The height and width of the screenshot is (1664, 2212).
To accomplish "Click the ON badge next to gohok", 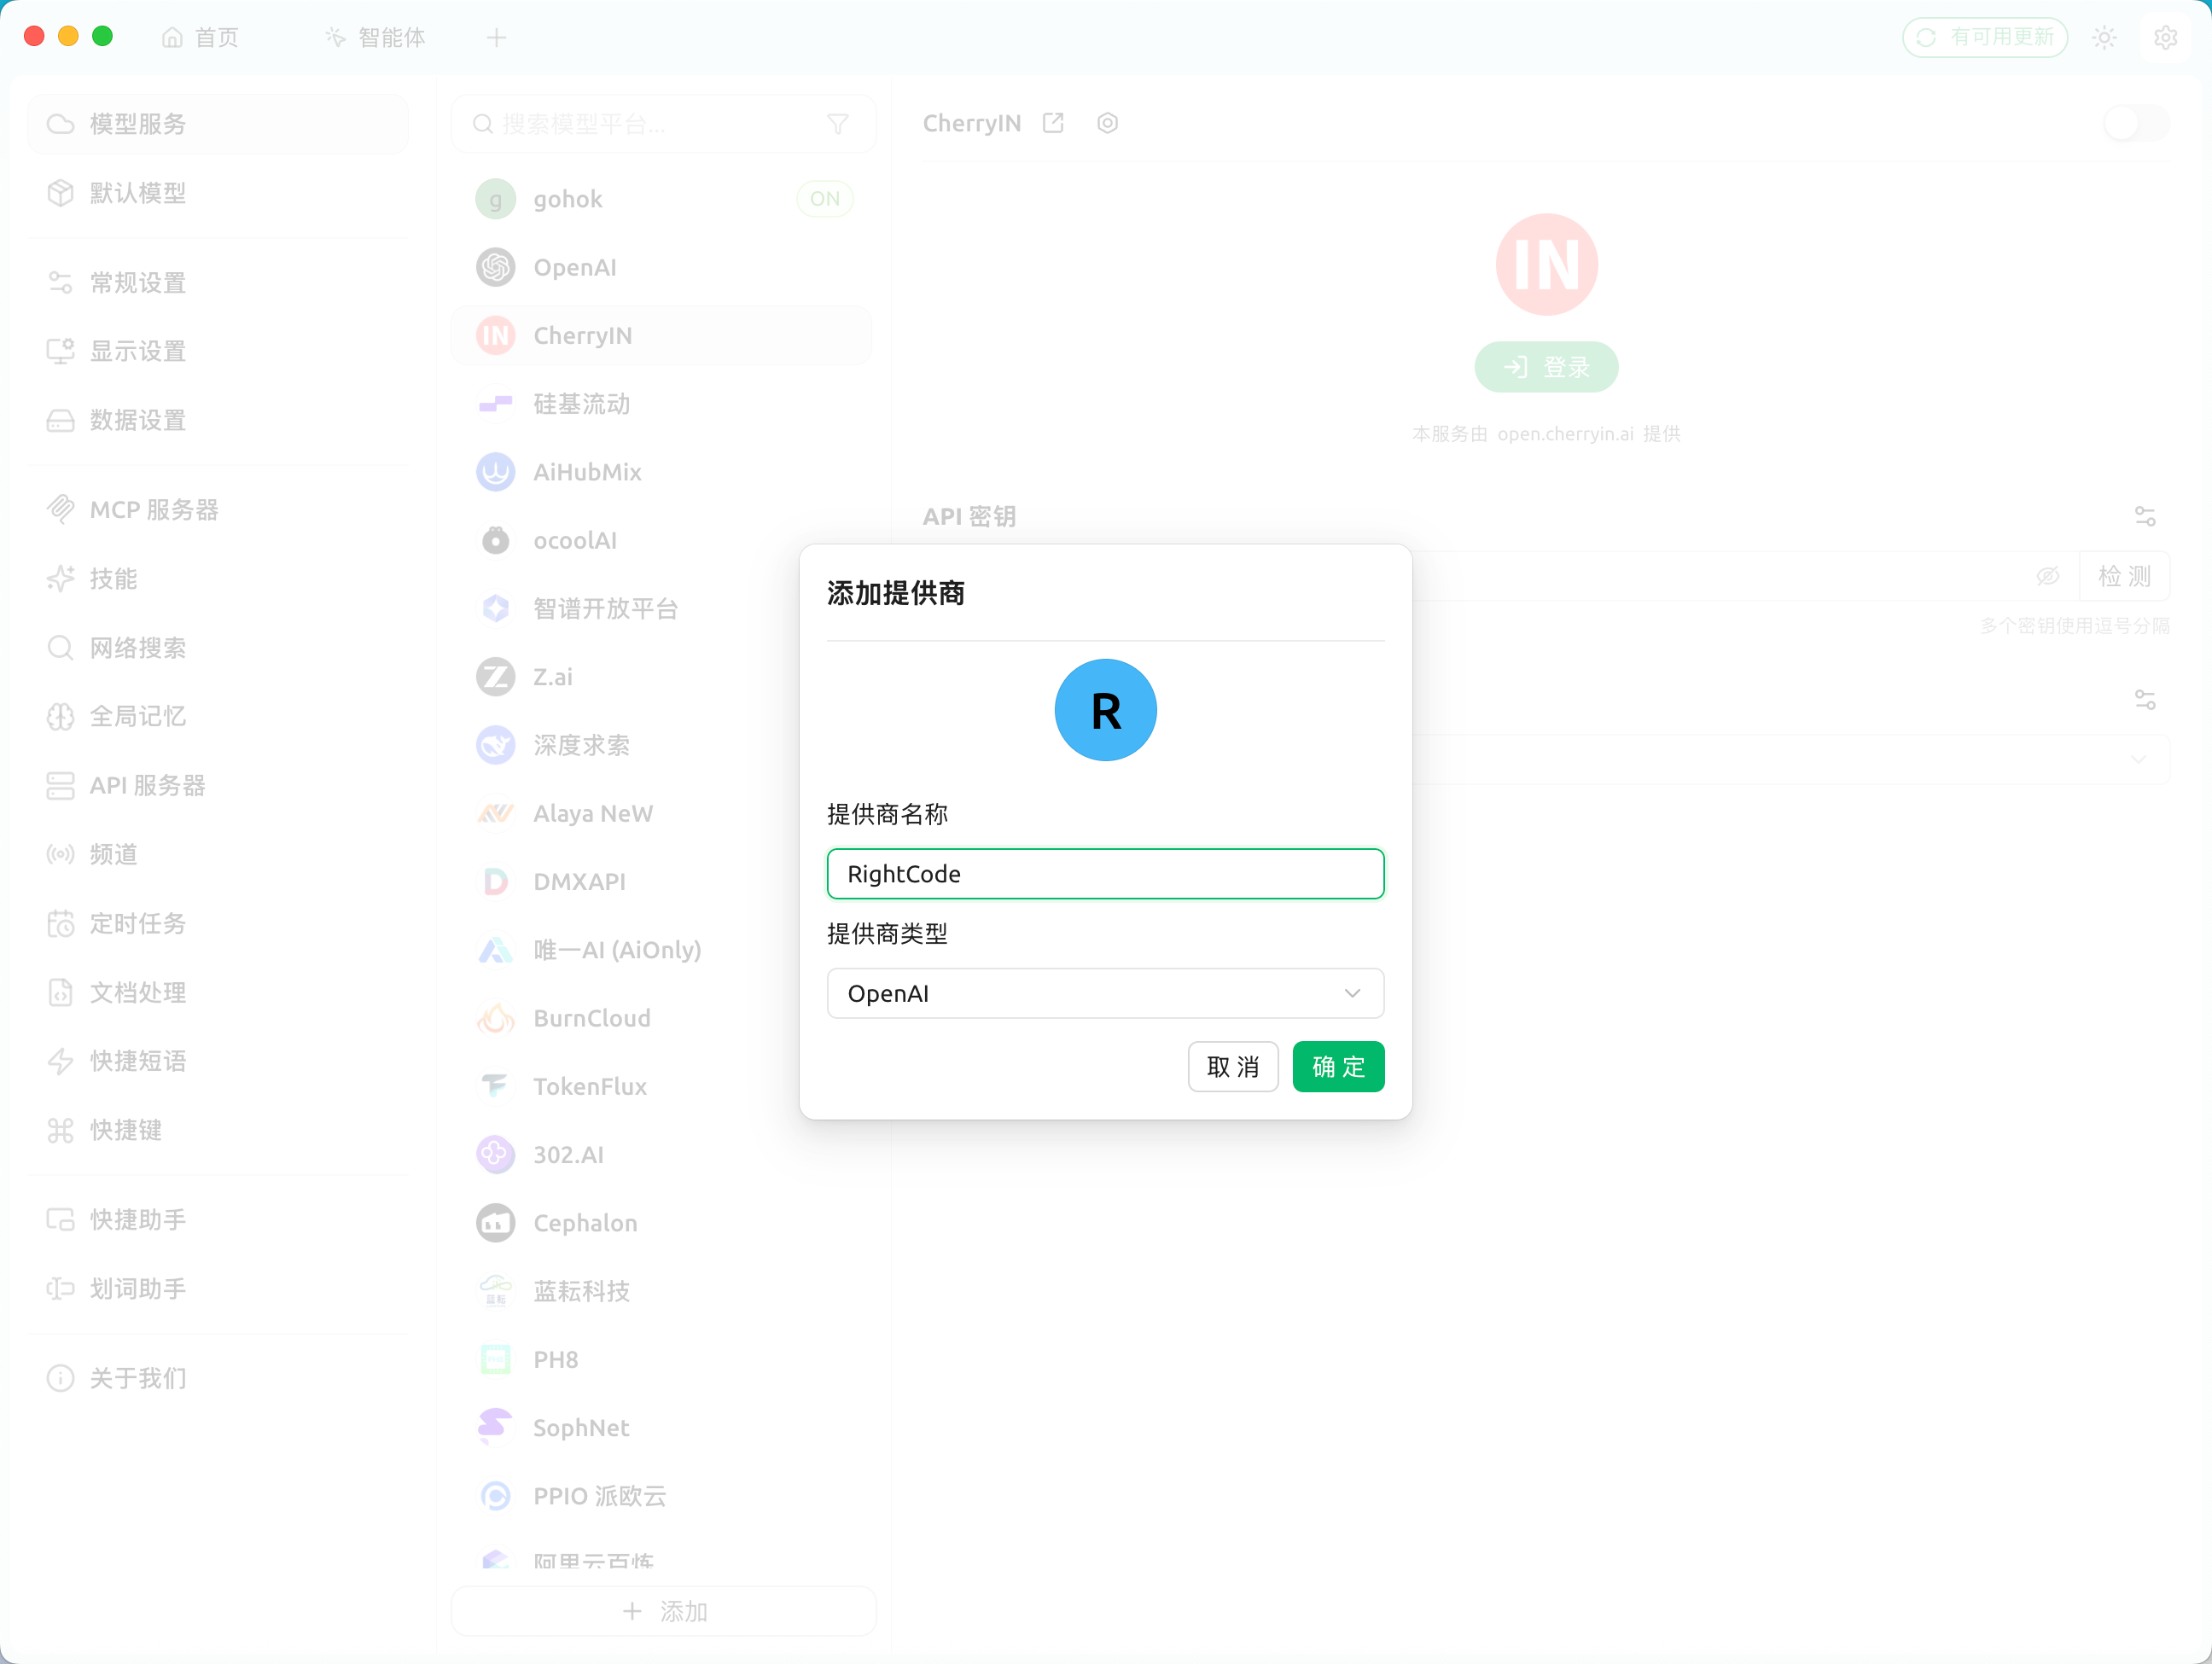I will (x=824, y=199).
